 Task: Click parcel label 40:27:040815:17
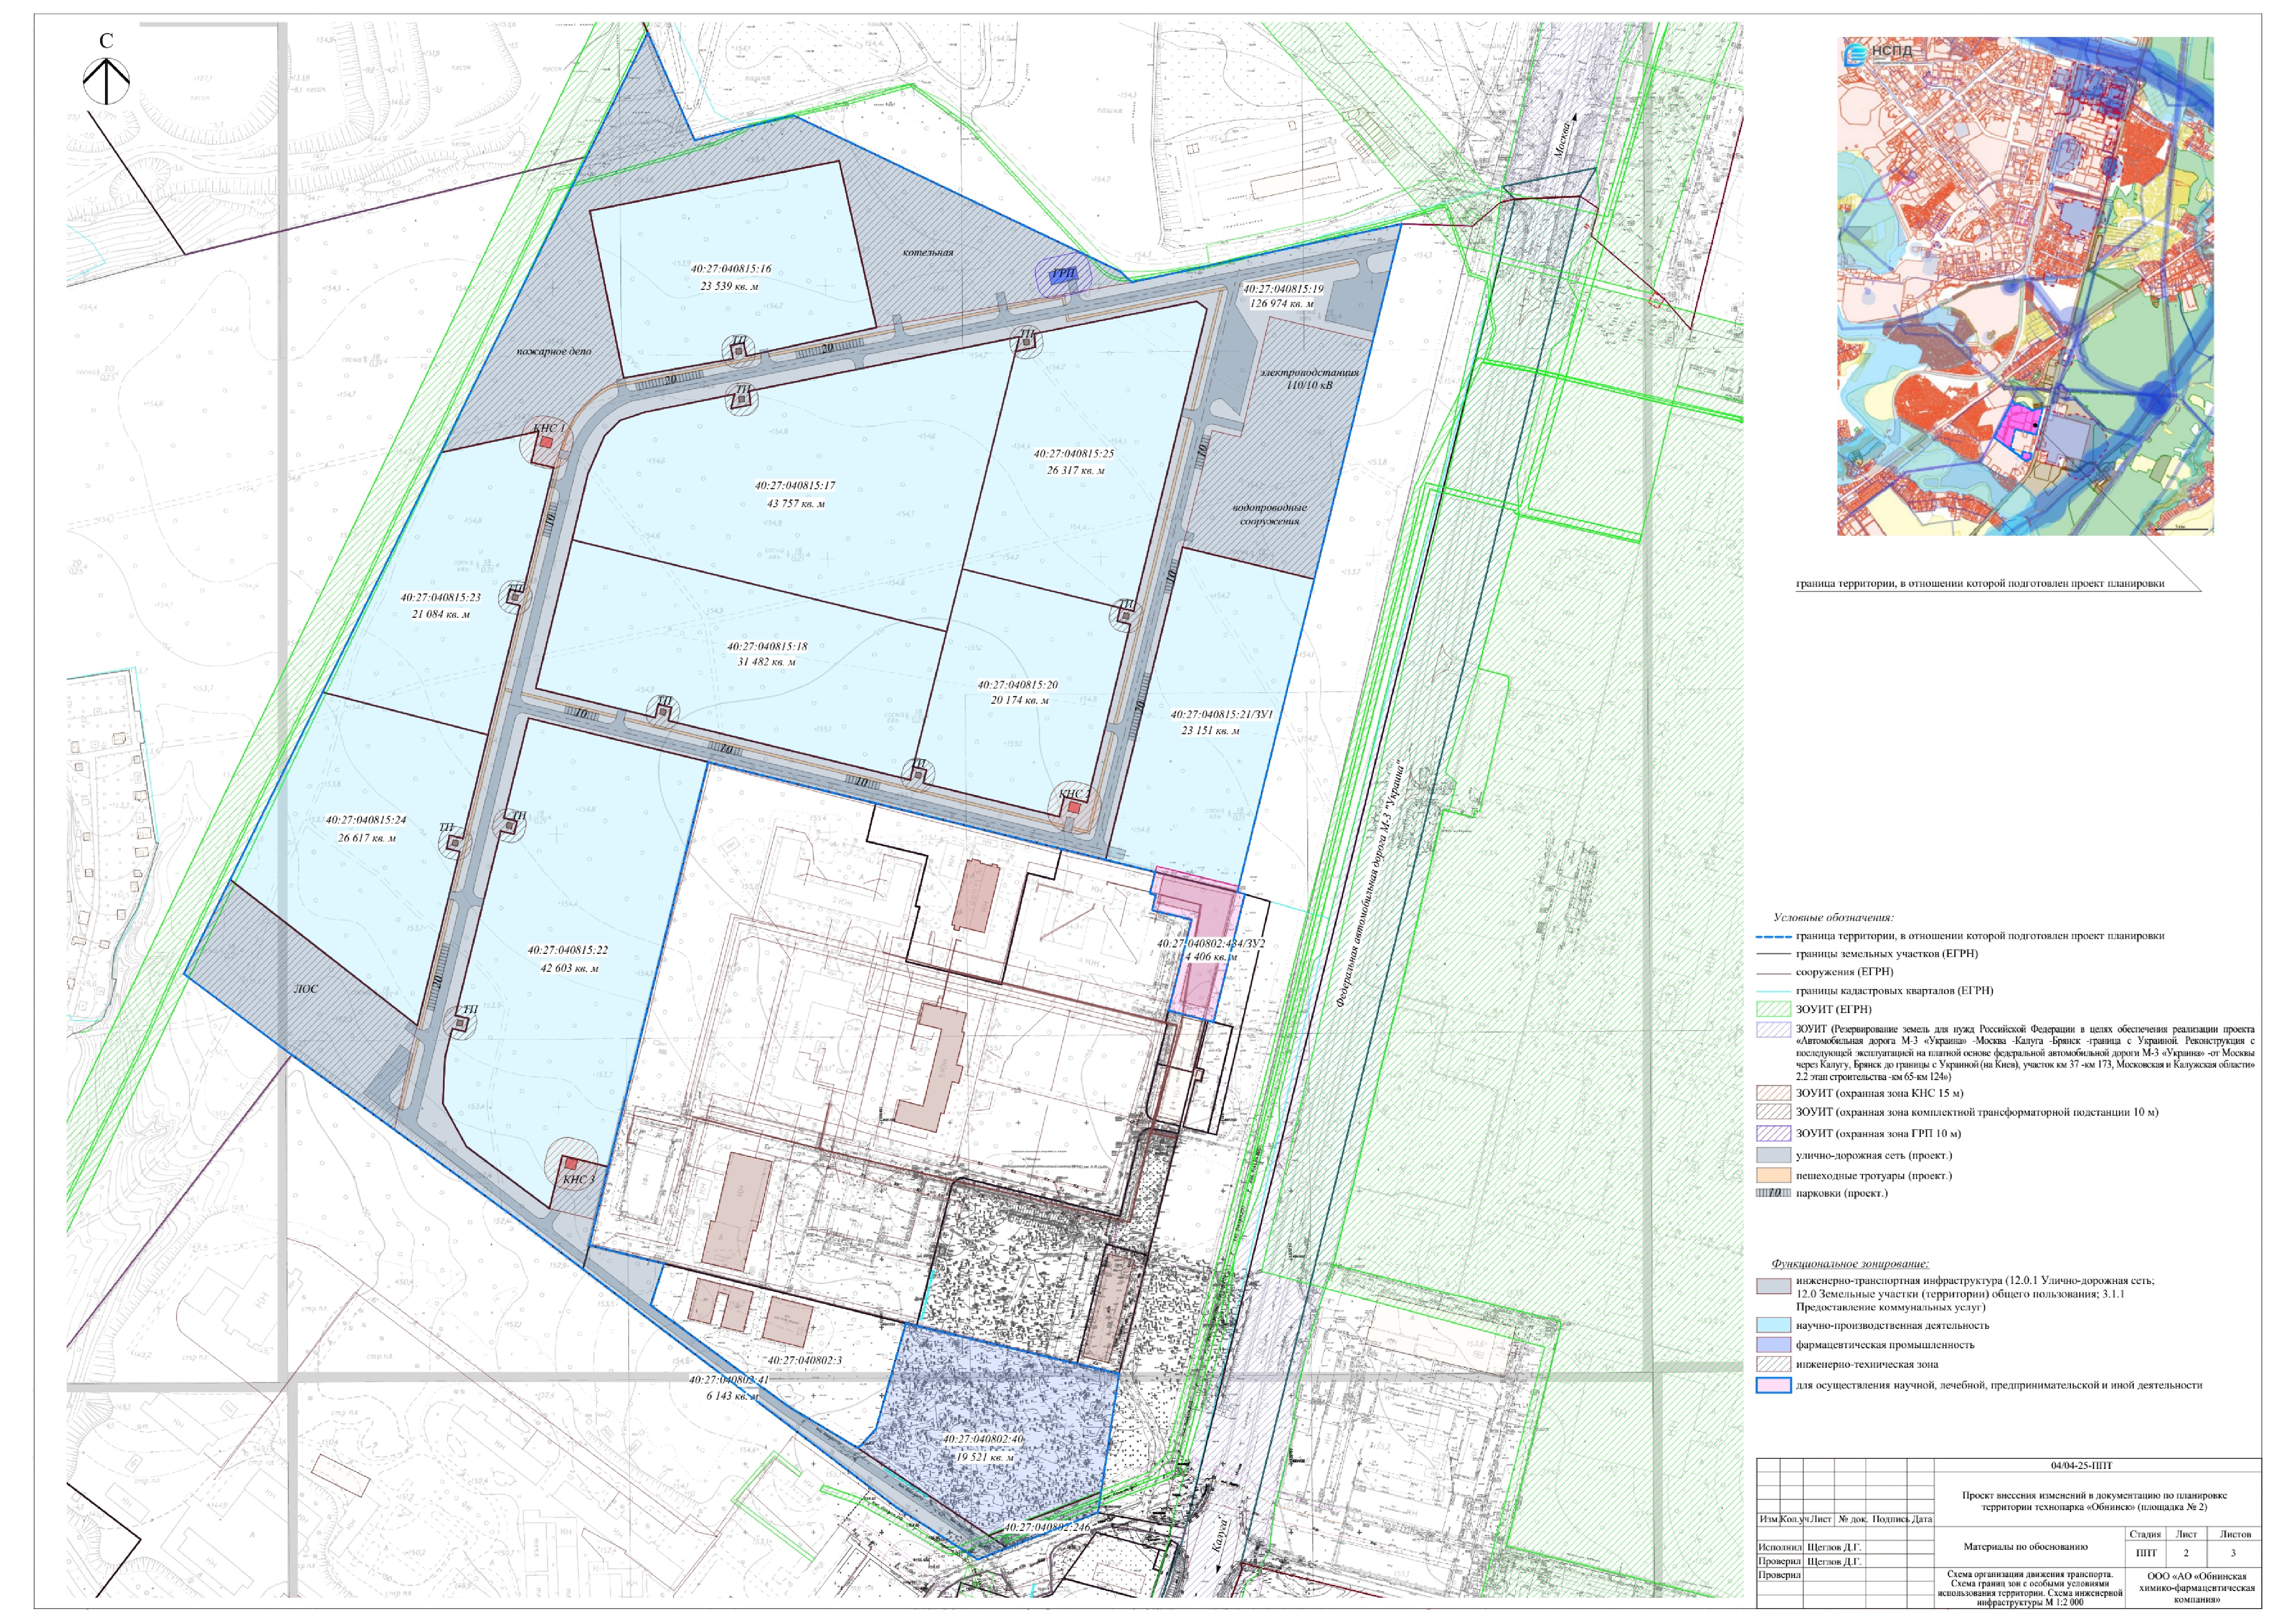click(x=795, y=486)
